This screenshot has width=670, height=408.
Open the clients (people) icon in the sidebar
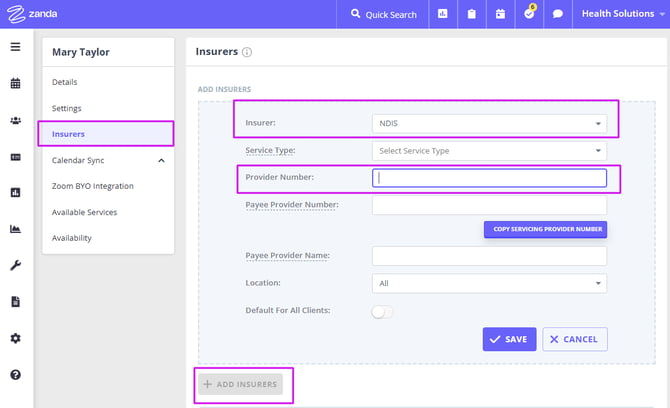[x=15, y=121]
